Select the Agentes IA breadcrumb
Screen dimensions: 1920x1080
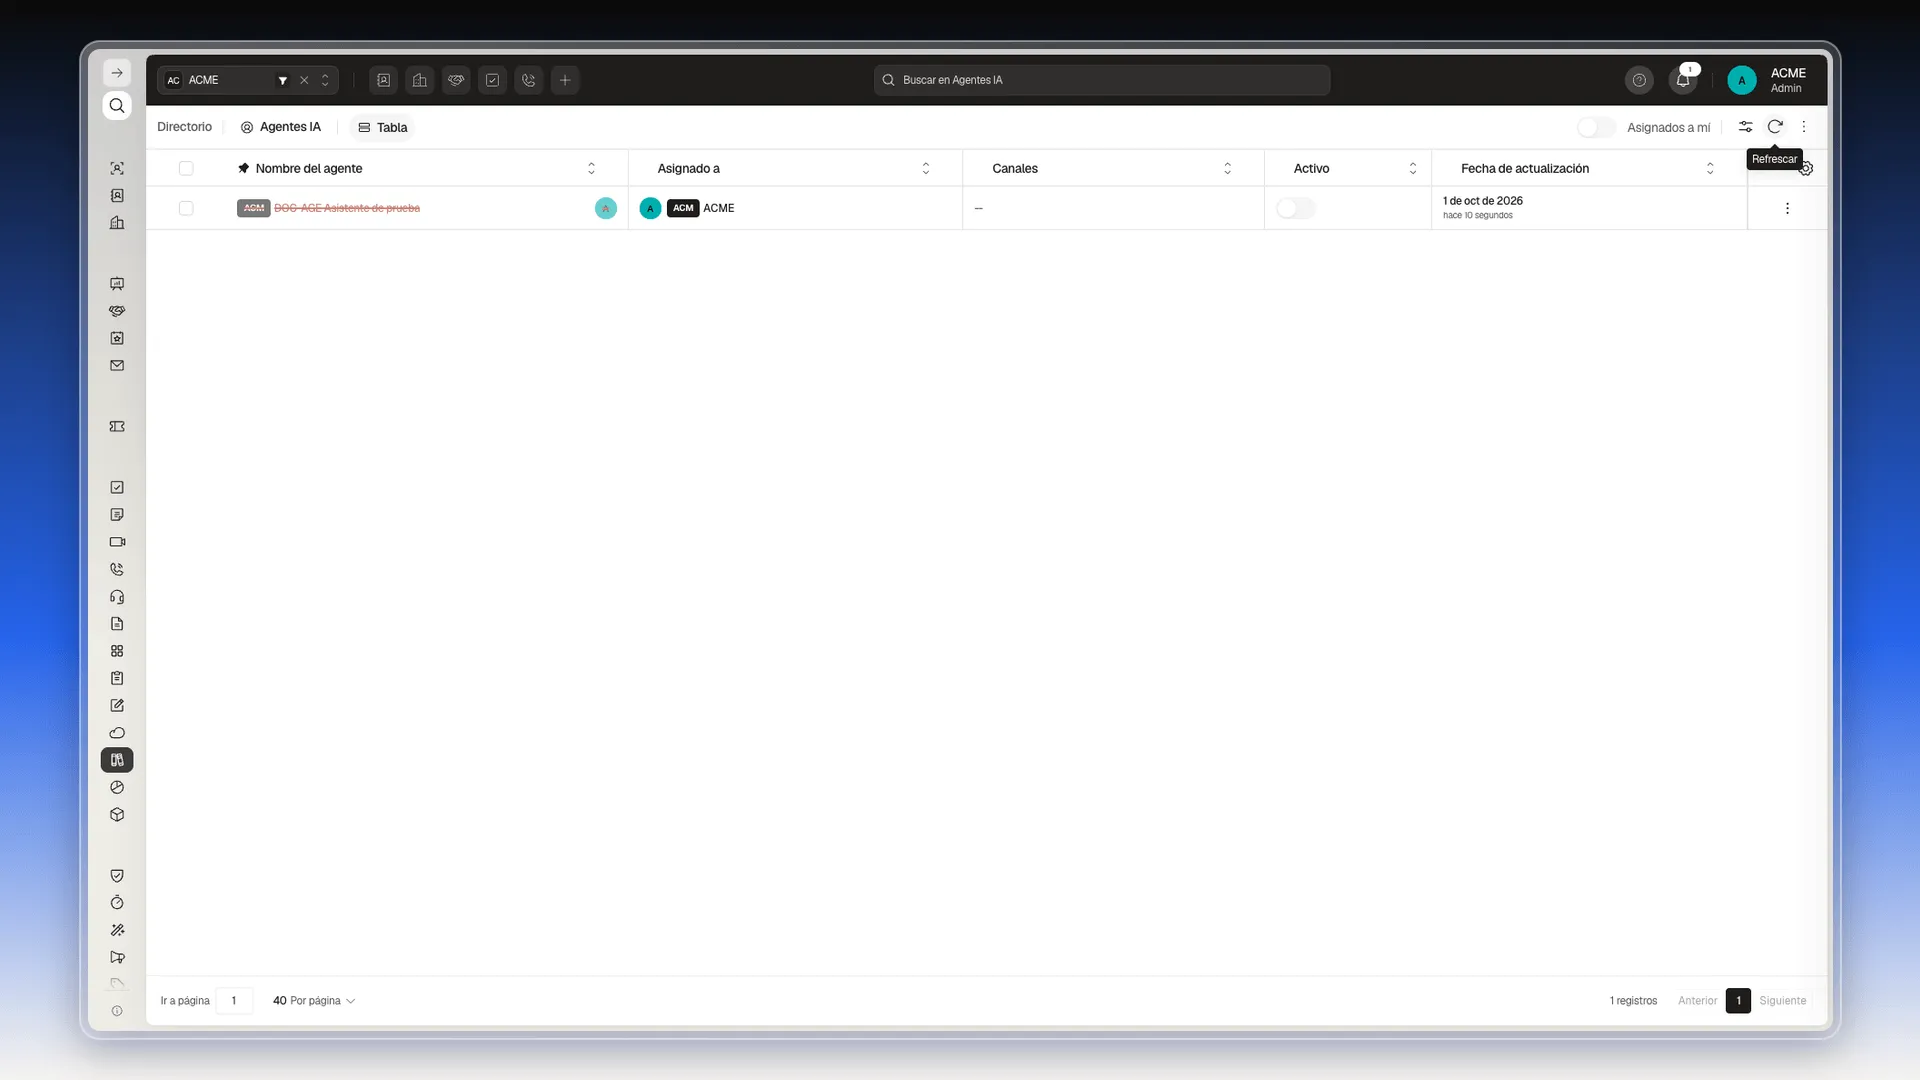tap(281, 127)
